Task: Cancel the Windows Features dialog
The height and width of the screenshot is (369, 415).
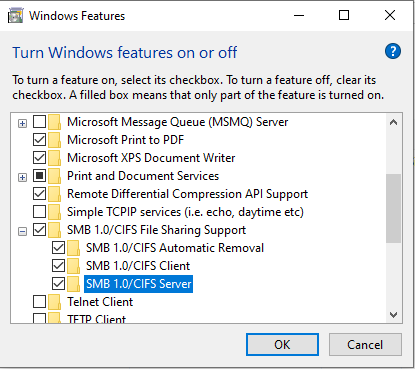Action: pos(365,345)
